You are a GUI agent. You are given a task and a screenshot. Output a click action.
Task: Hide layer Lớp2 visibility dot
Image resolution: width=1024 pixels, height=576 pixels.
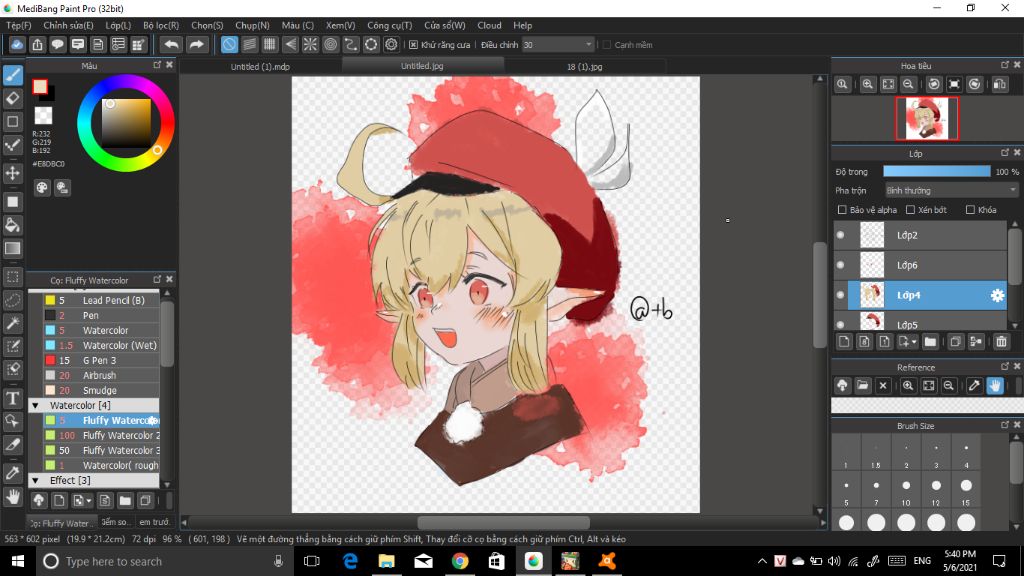pyautogui.click(x=840, y=235)
